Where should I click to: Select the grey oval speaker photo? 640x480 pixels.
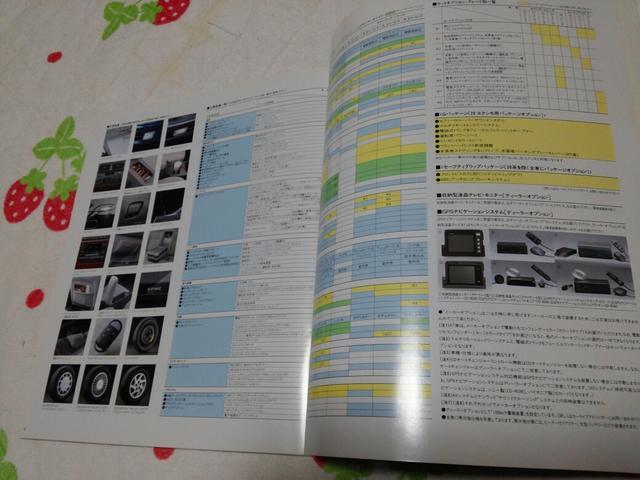[134, 209]
